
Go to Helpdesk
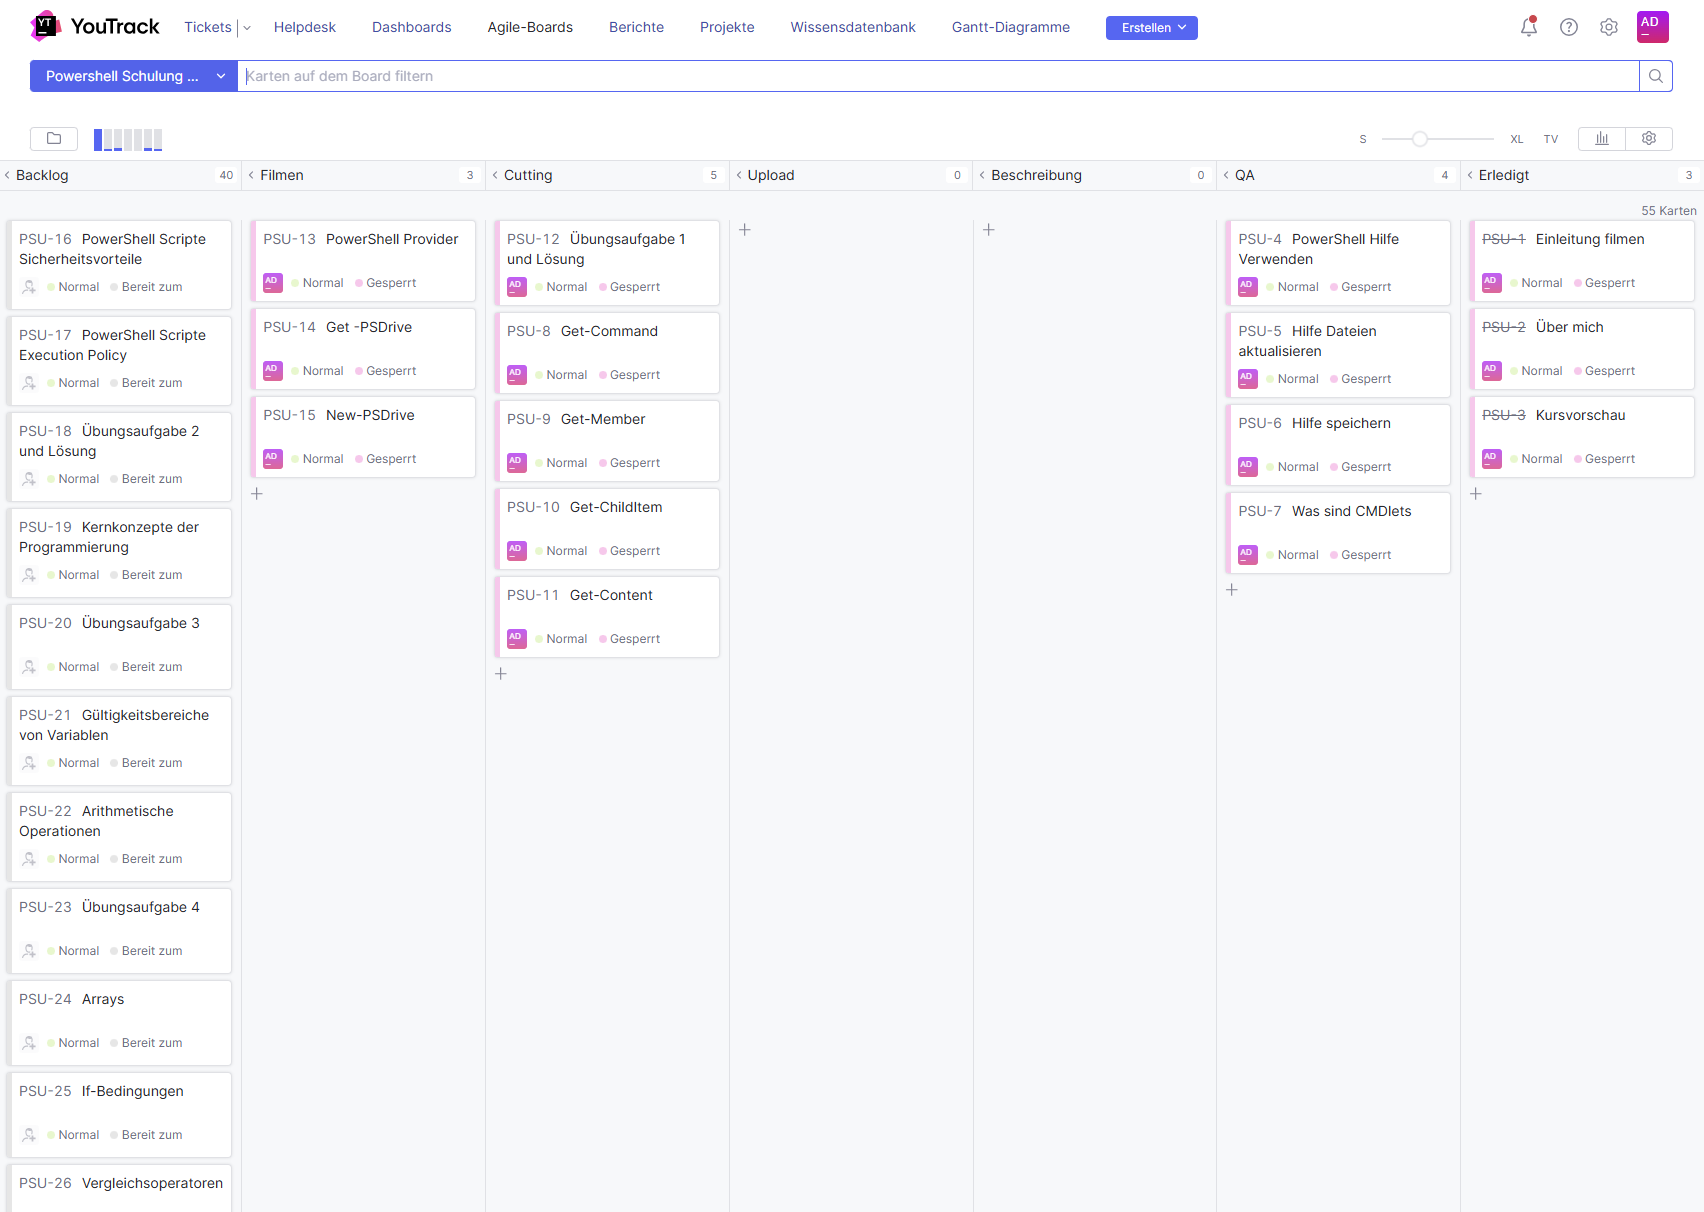(305, 27)
